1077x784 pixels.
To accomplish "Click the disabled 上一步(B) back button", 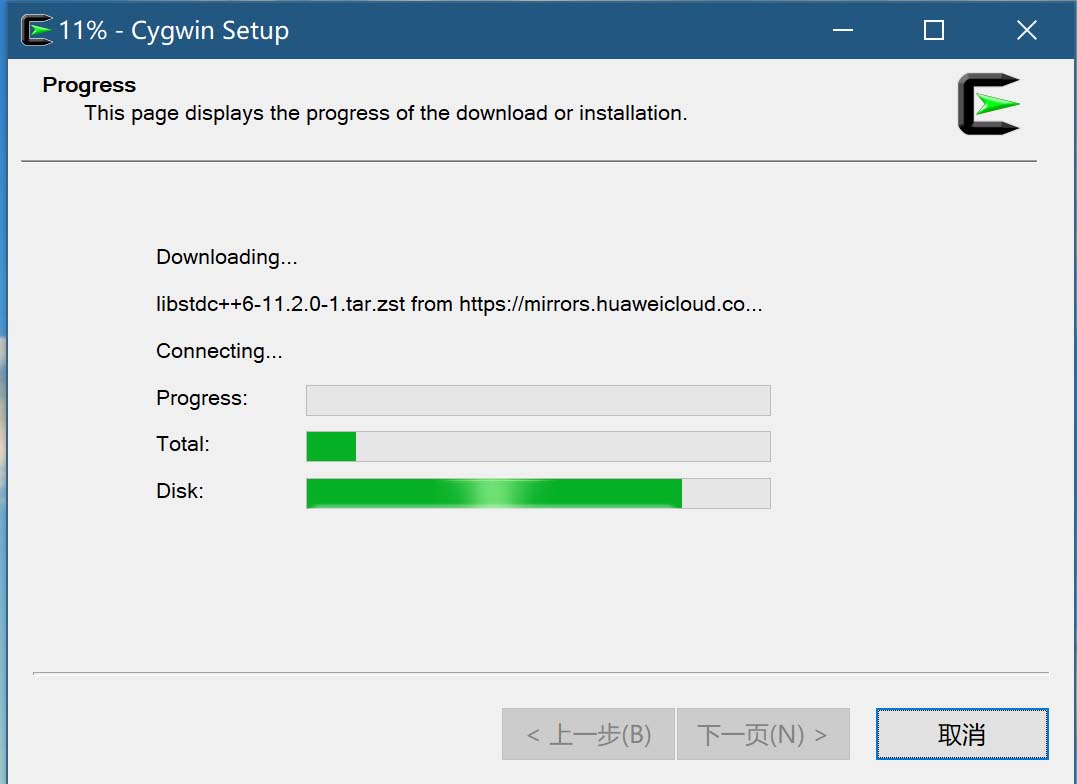I will (588, 734).
